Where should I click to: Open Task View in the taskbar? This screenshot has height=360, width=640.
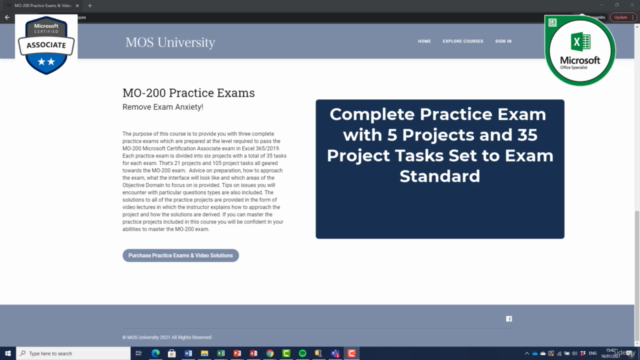click(138, 353)
